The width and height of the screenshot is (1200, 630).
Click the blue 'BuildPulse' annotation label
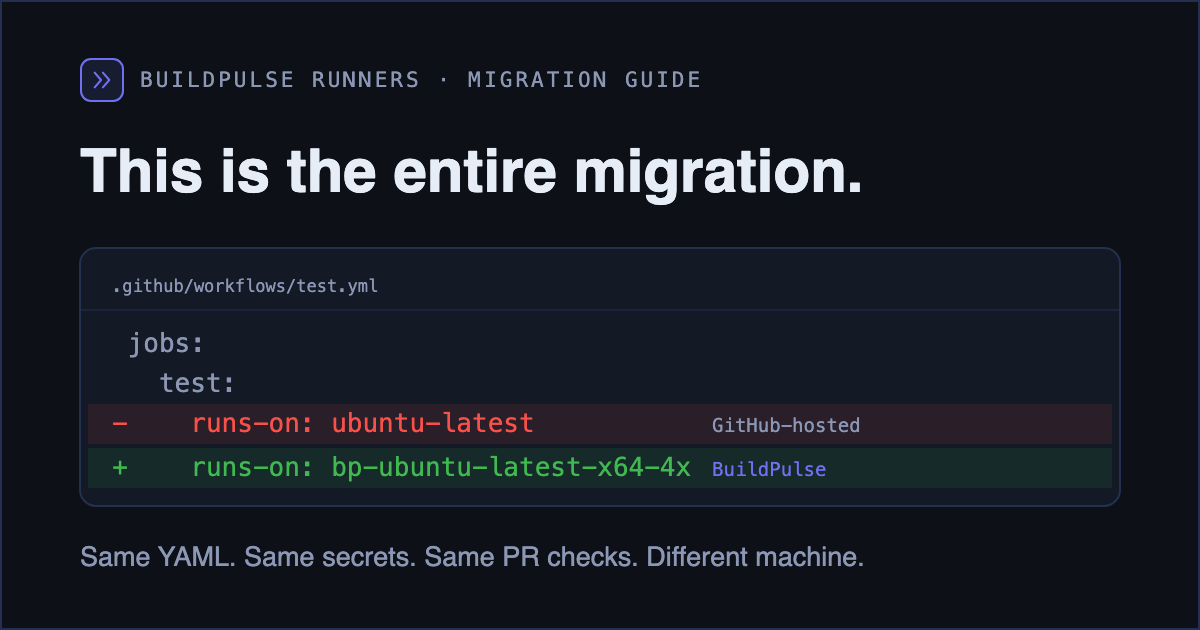769,469
